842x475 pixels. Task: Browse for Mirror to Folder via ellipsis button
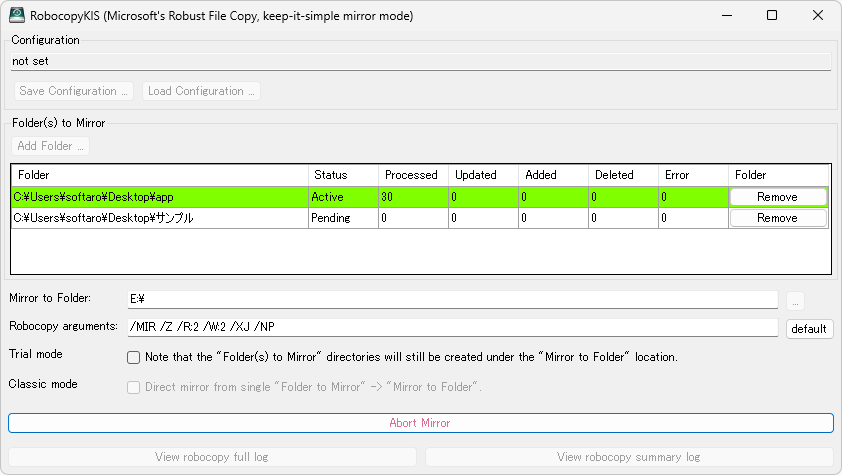(795, 300)
